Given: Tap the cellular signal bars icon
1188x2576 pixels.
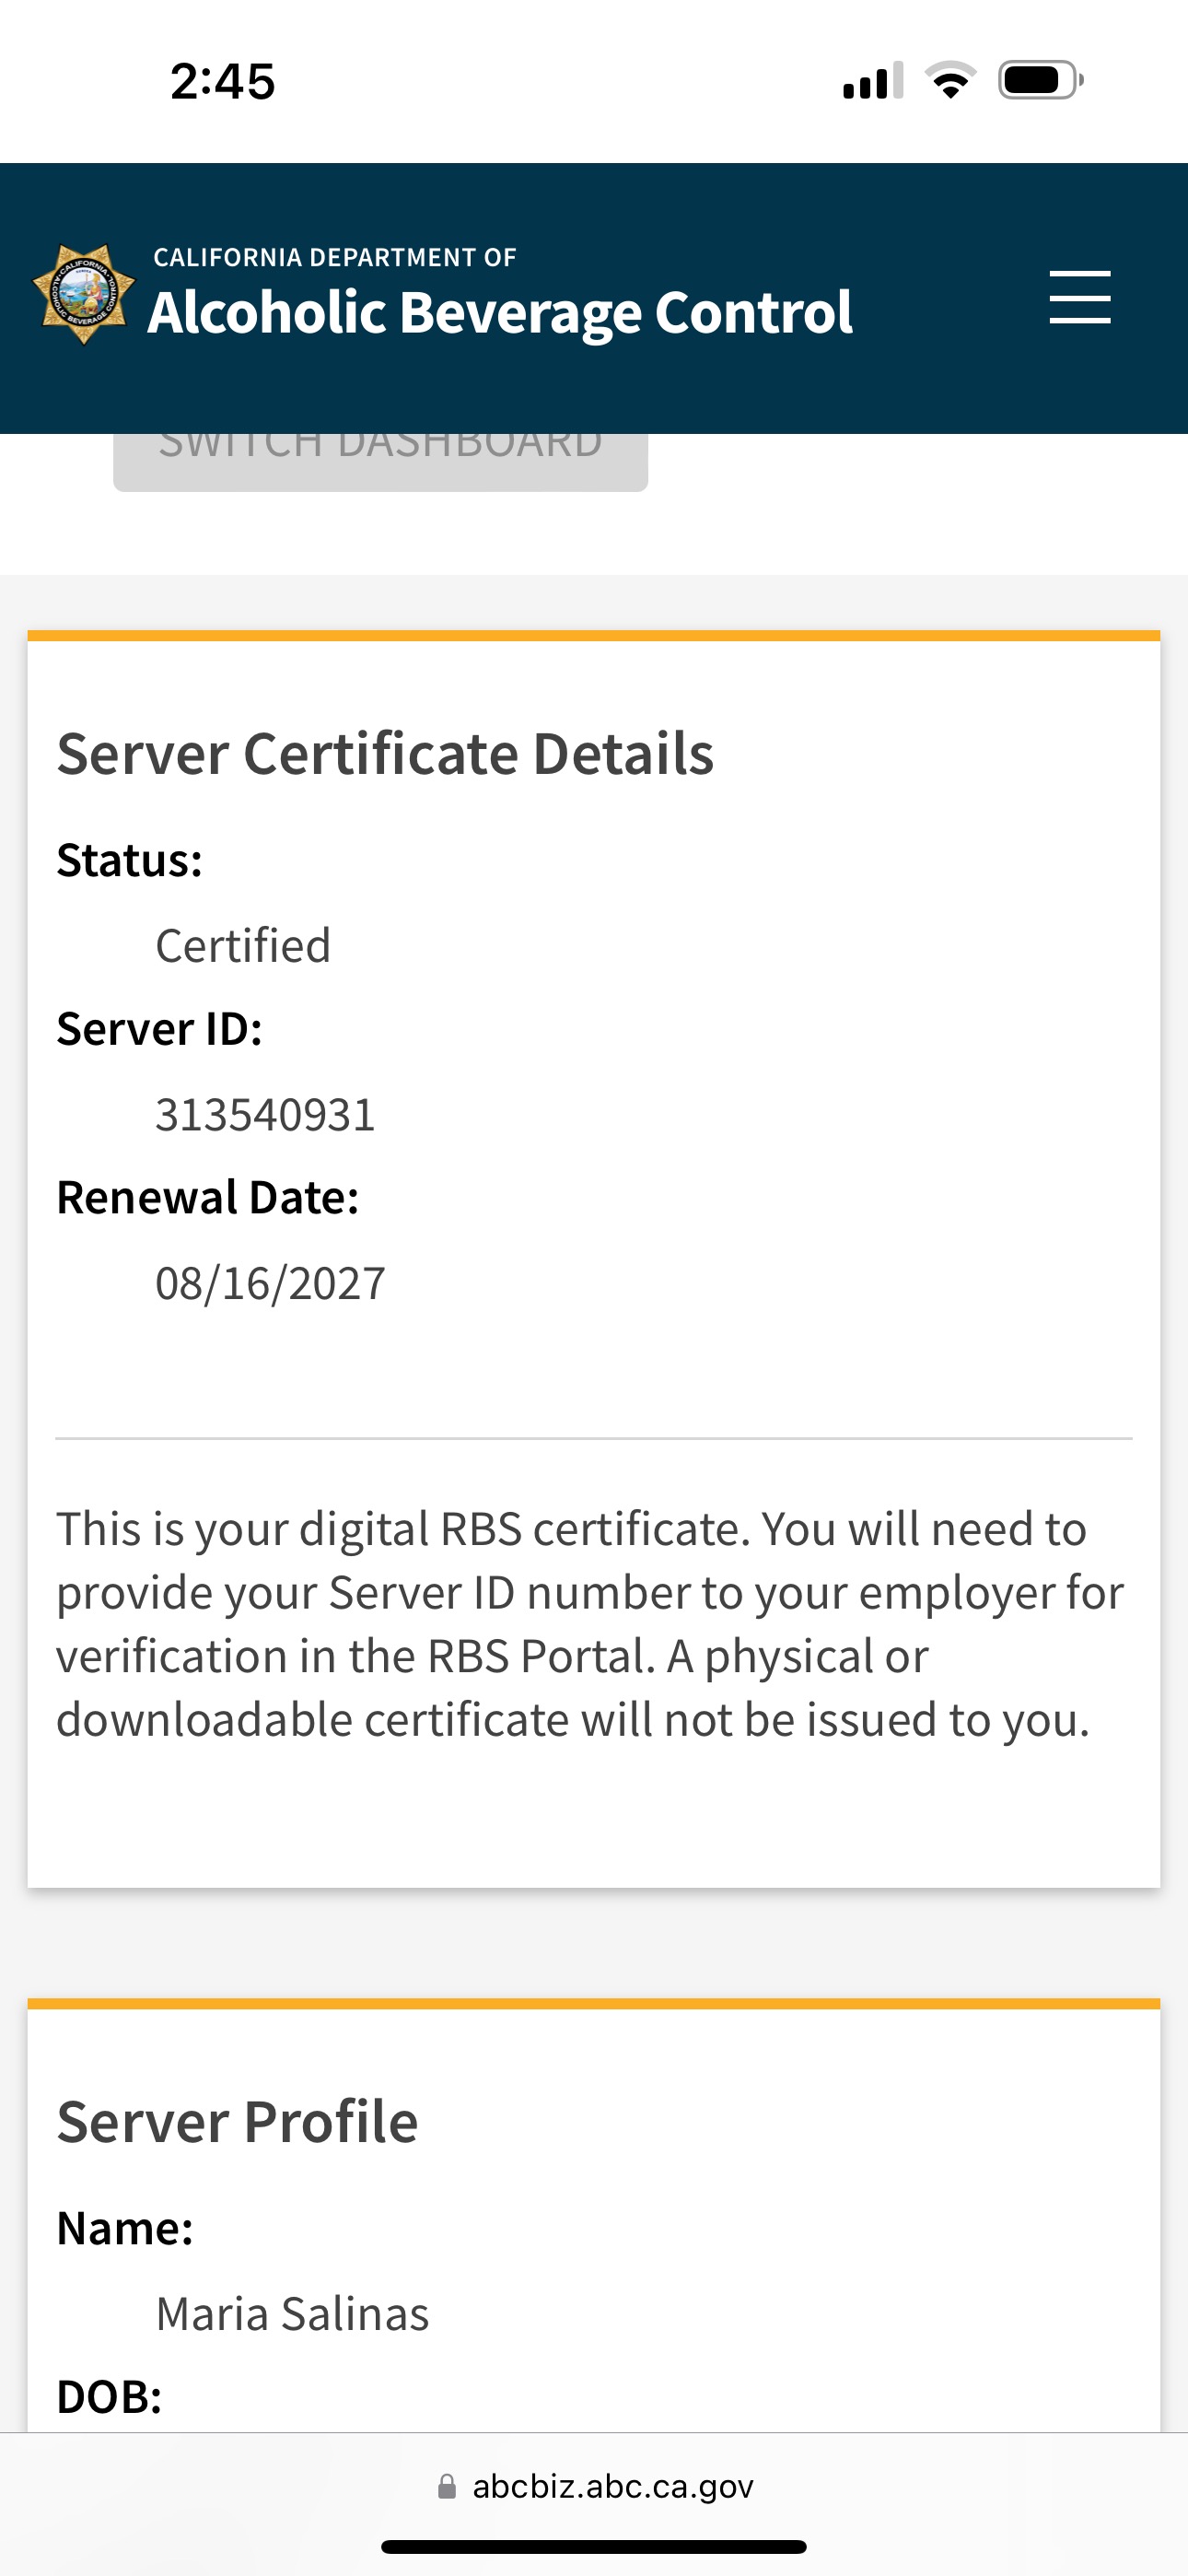Looking at the screenshot, I should pos(872,81).
